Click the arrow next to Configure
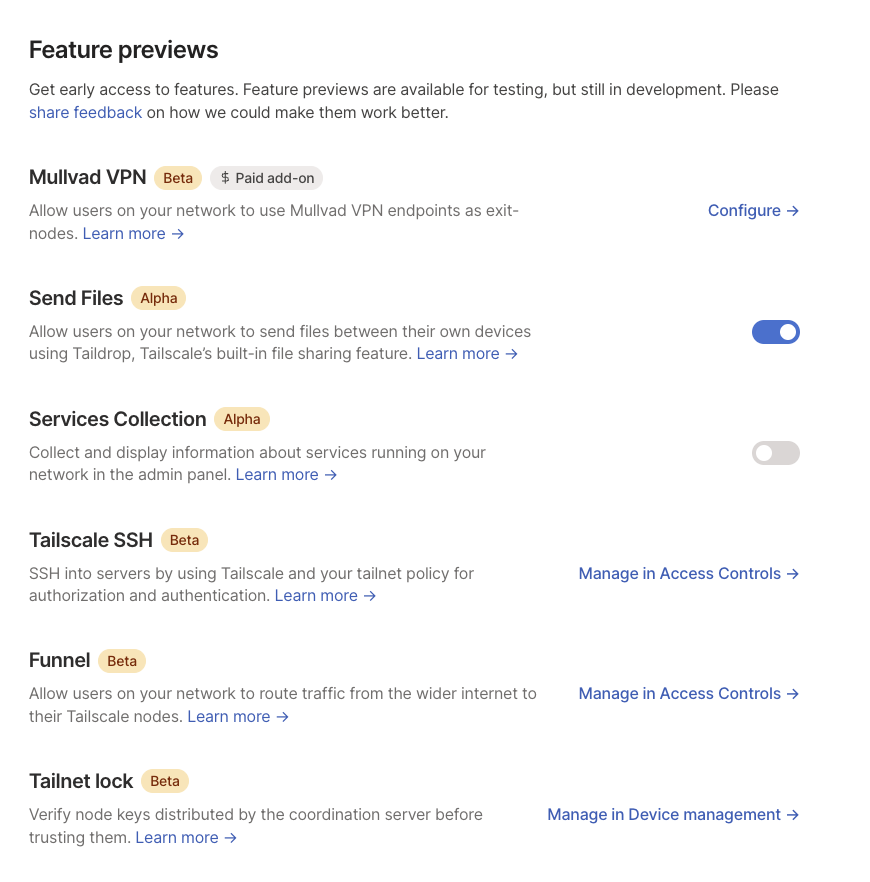 click(794, 211)
